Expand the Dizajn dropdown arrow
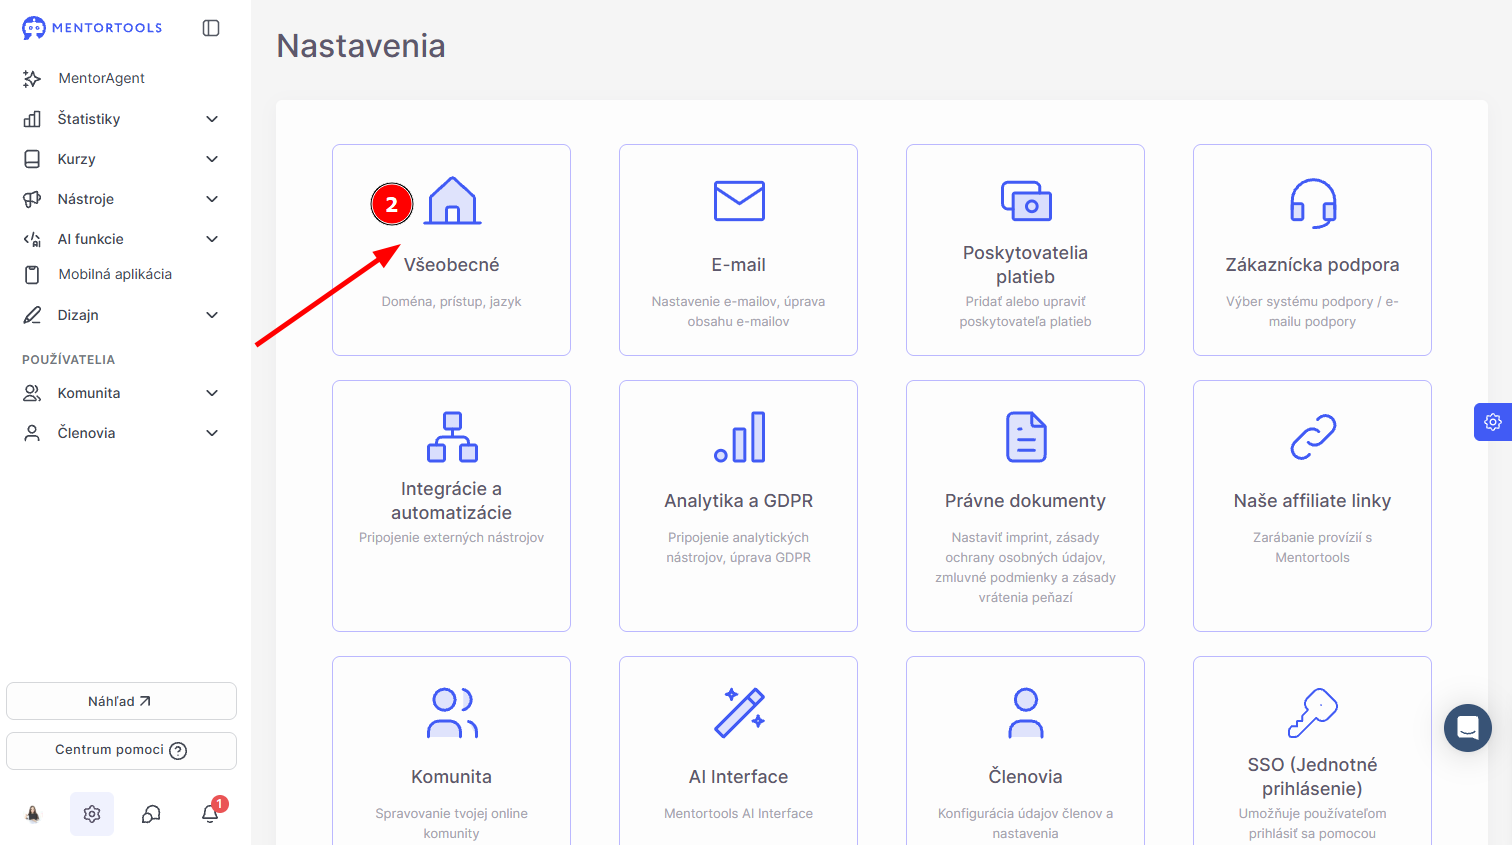This screenshot has width=1512, height=845. click(x=212, y=315)
